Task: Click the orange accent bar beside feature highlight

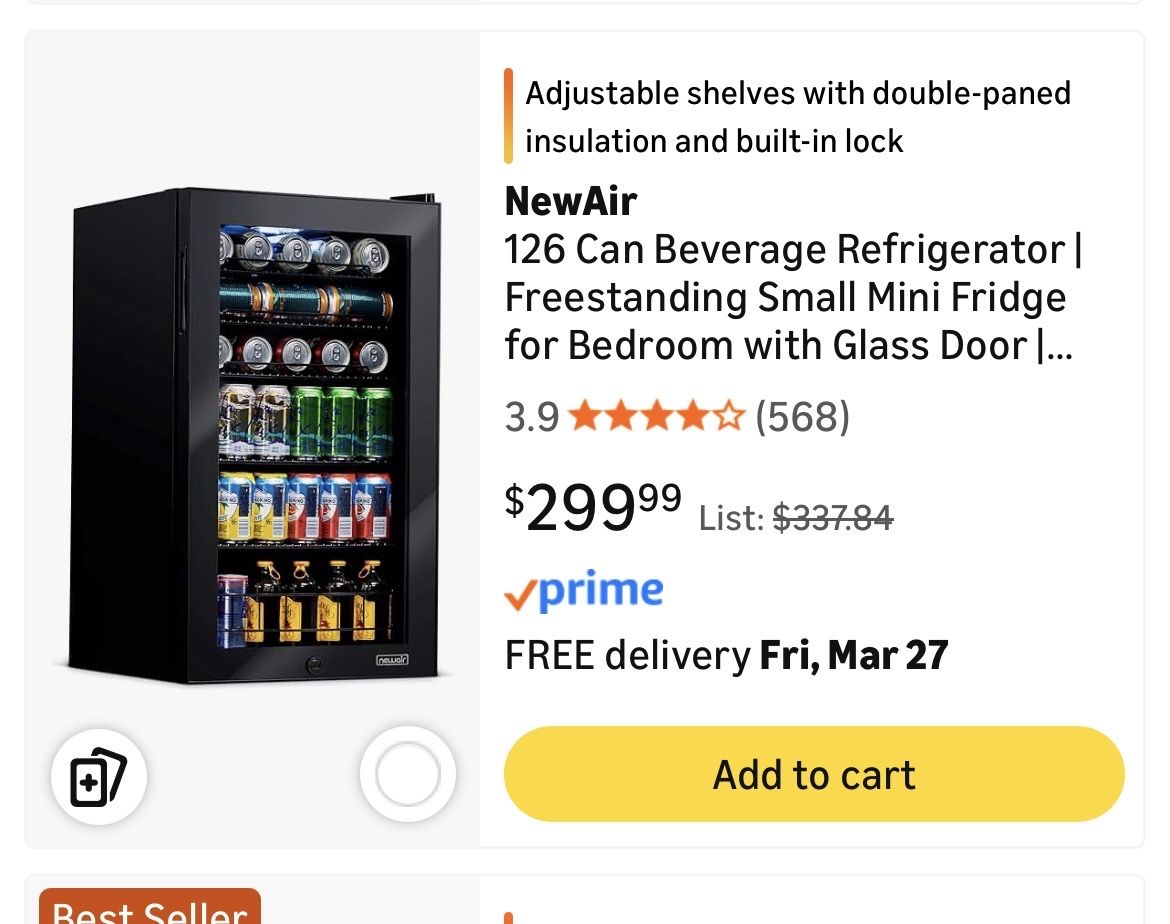Action: 509,116
